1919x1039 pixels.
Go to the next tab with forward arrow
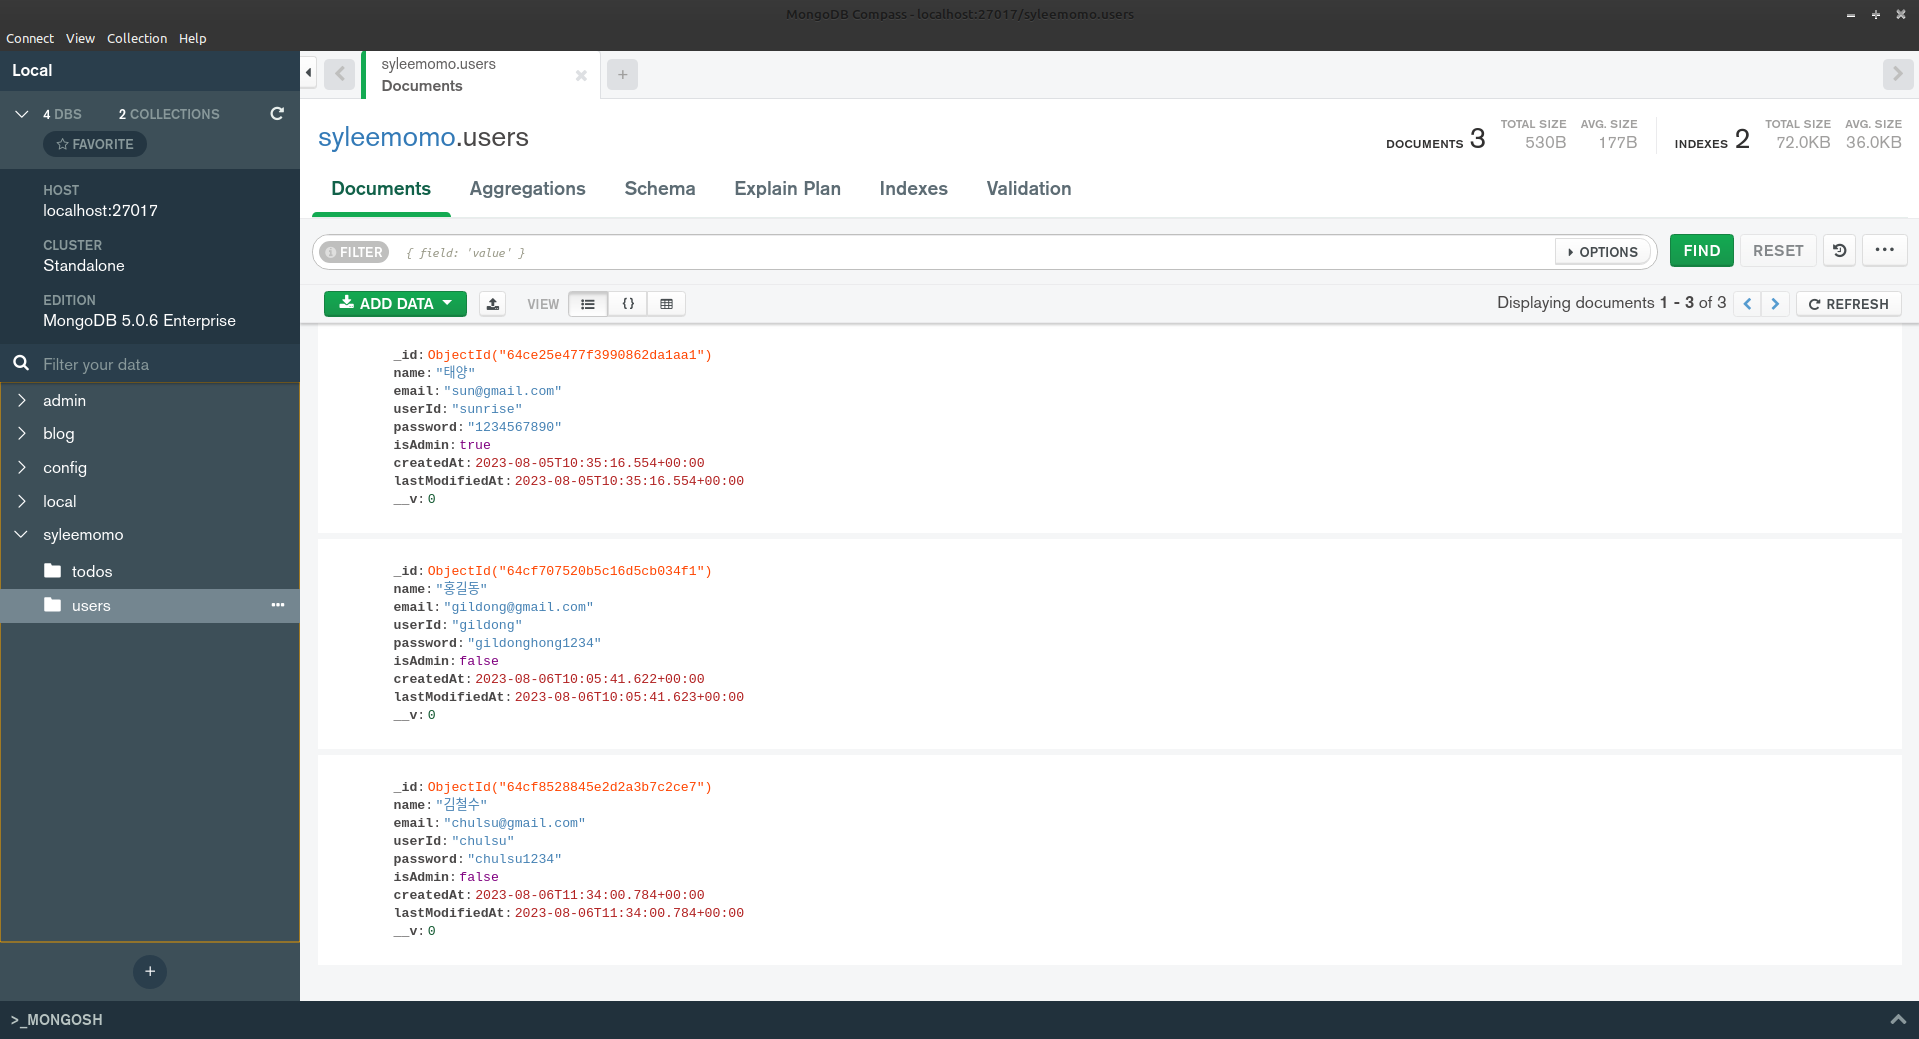[x=1897, y=74]
